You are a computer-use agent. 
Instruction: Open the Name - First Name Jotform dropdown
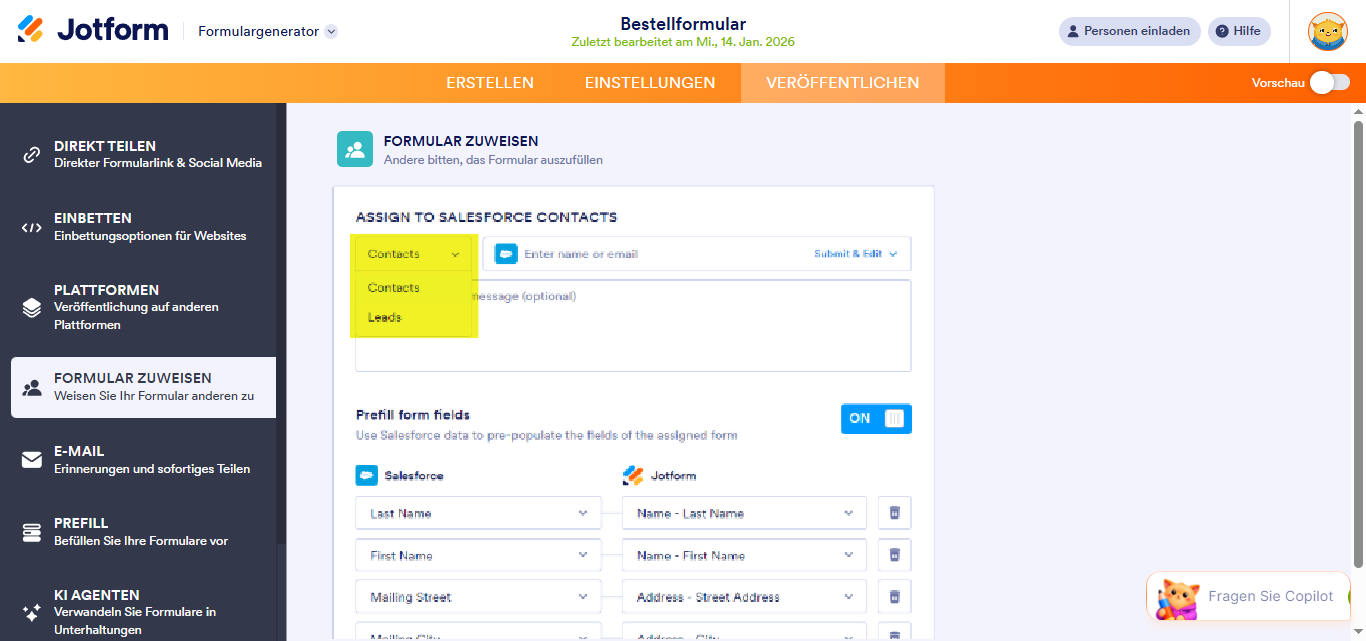pos(744,555)
